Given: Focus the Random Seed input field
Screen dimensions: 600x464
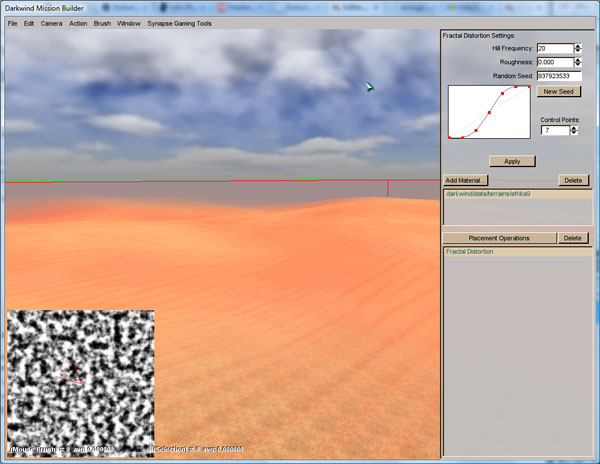Looking at the screenshot, I should click(x=558, y=75).
